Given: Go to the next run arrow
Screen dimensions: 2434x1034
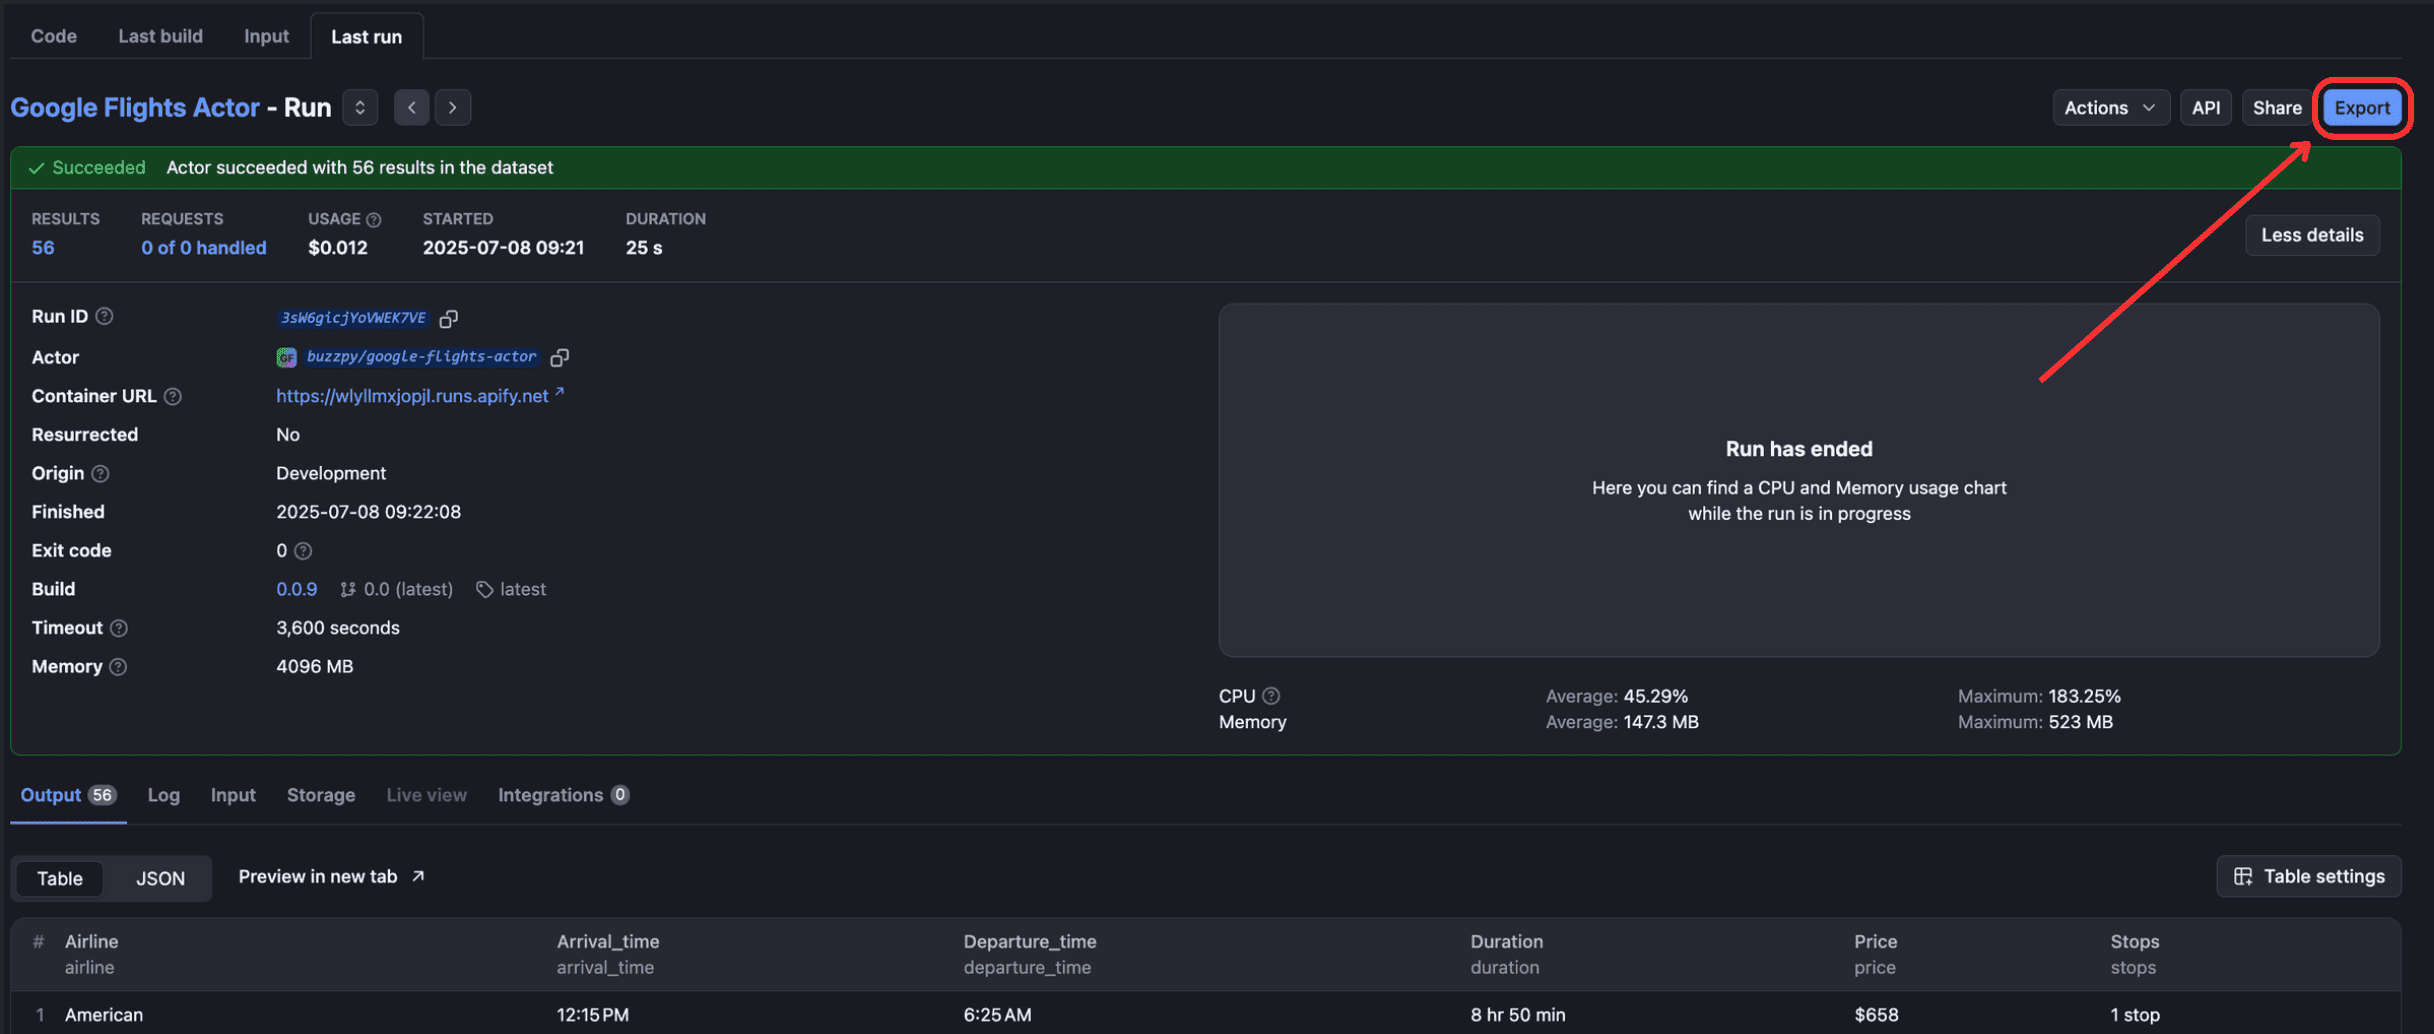Looking at the screenshot, I should (x=453, y=107).
